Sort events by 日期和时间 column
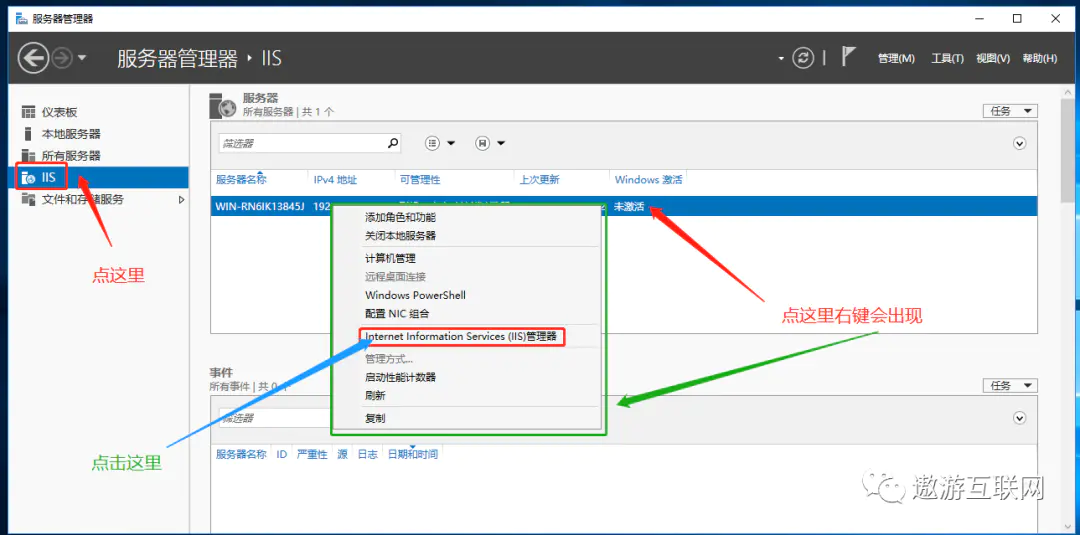The height and width of the screenshot is (535, 1080). pos(413,454)
